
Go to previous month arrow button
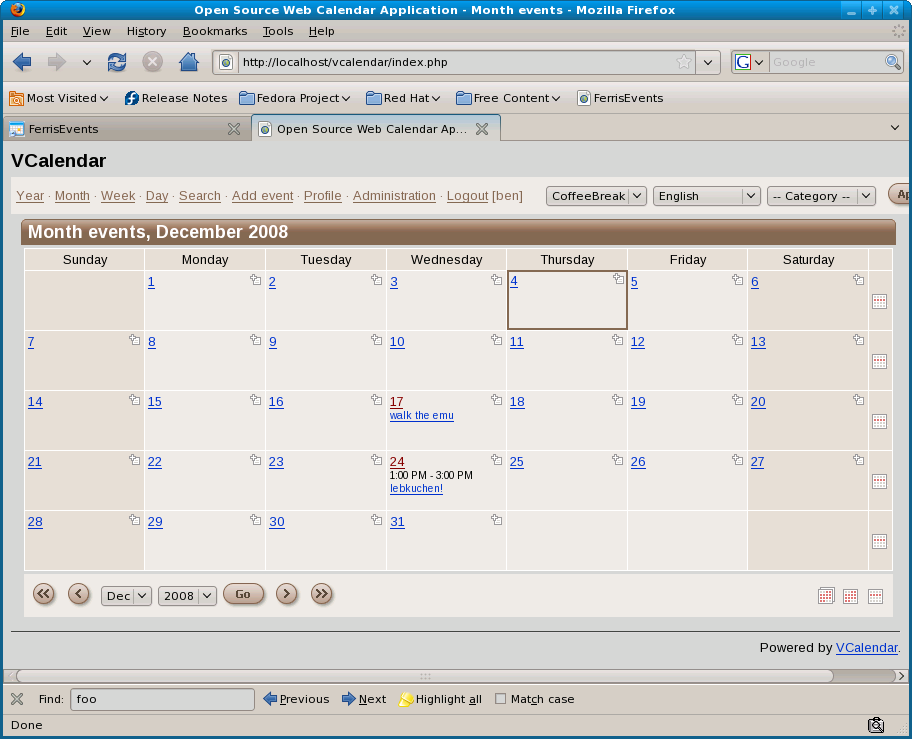(x=79, y=594)
